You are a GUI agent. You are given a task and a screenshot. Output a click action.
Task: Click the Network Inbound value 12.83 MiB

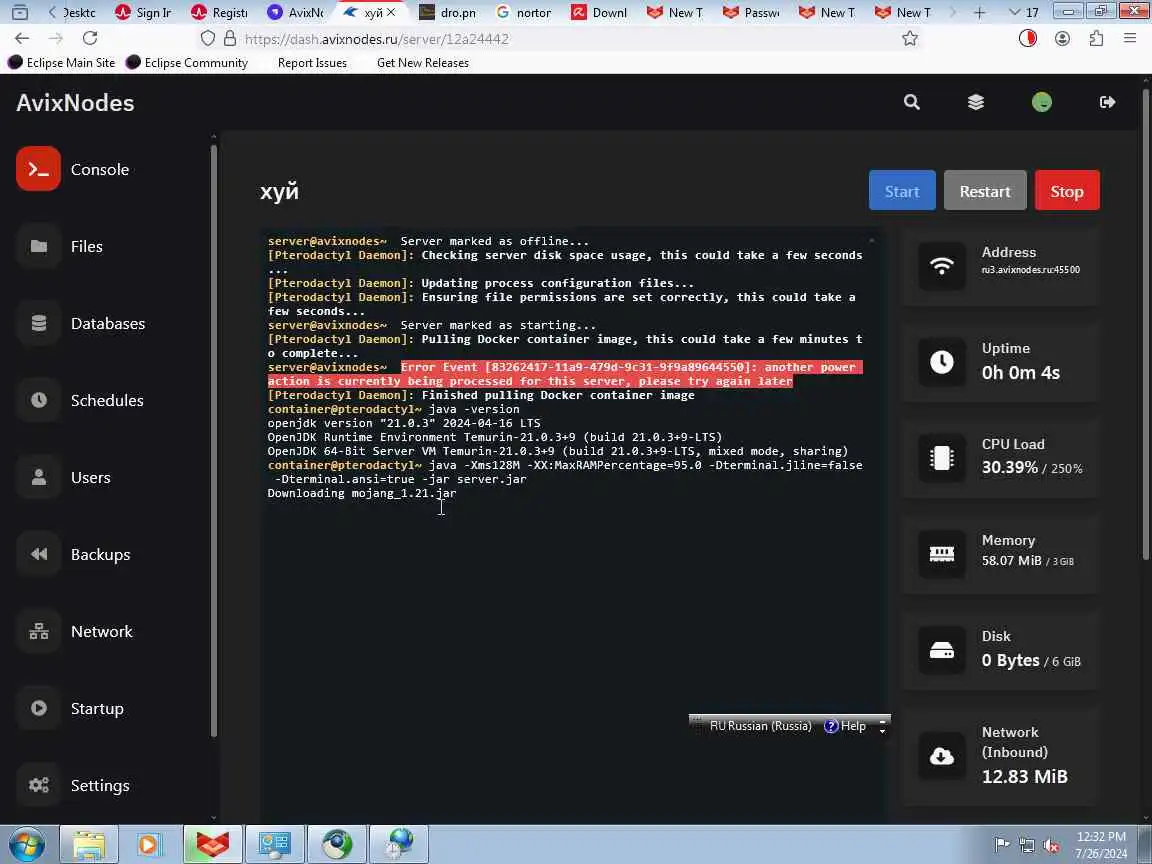click(x=1024, y=777)
